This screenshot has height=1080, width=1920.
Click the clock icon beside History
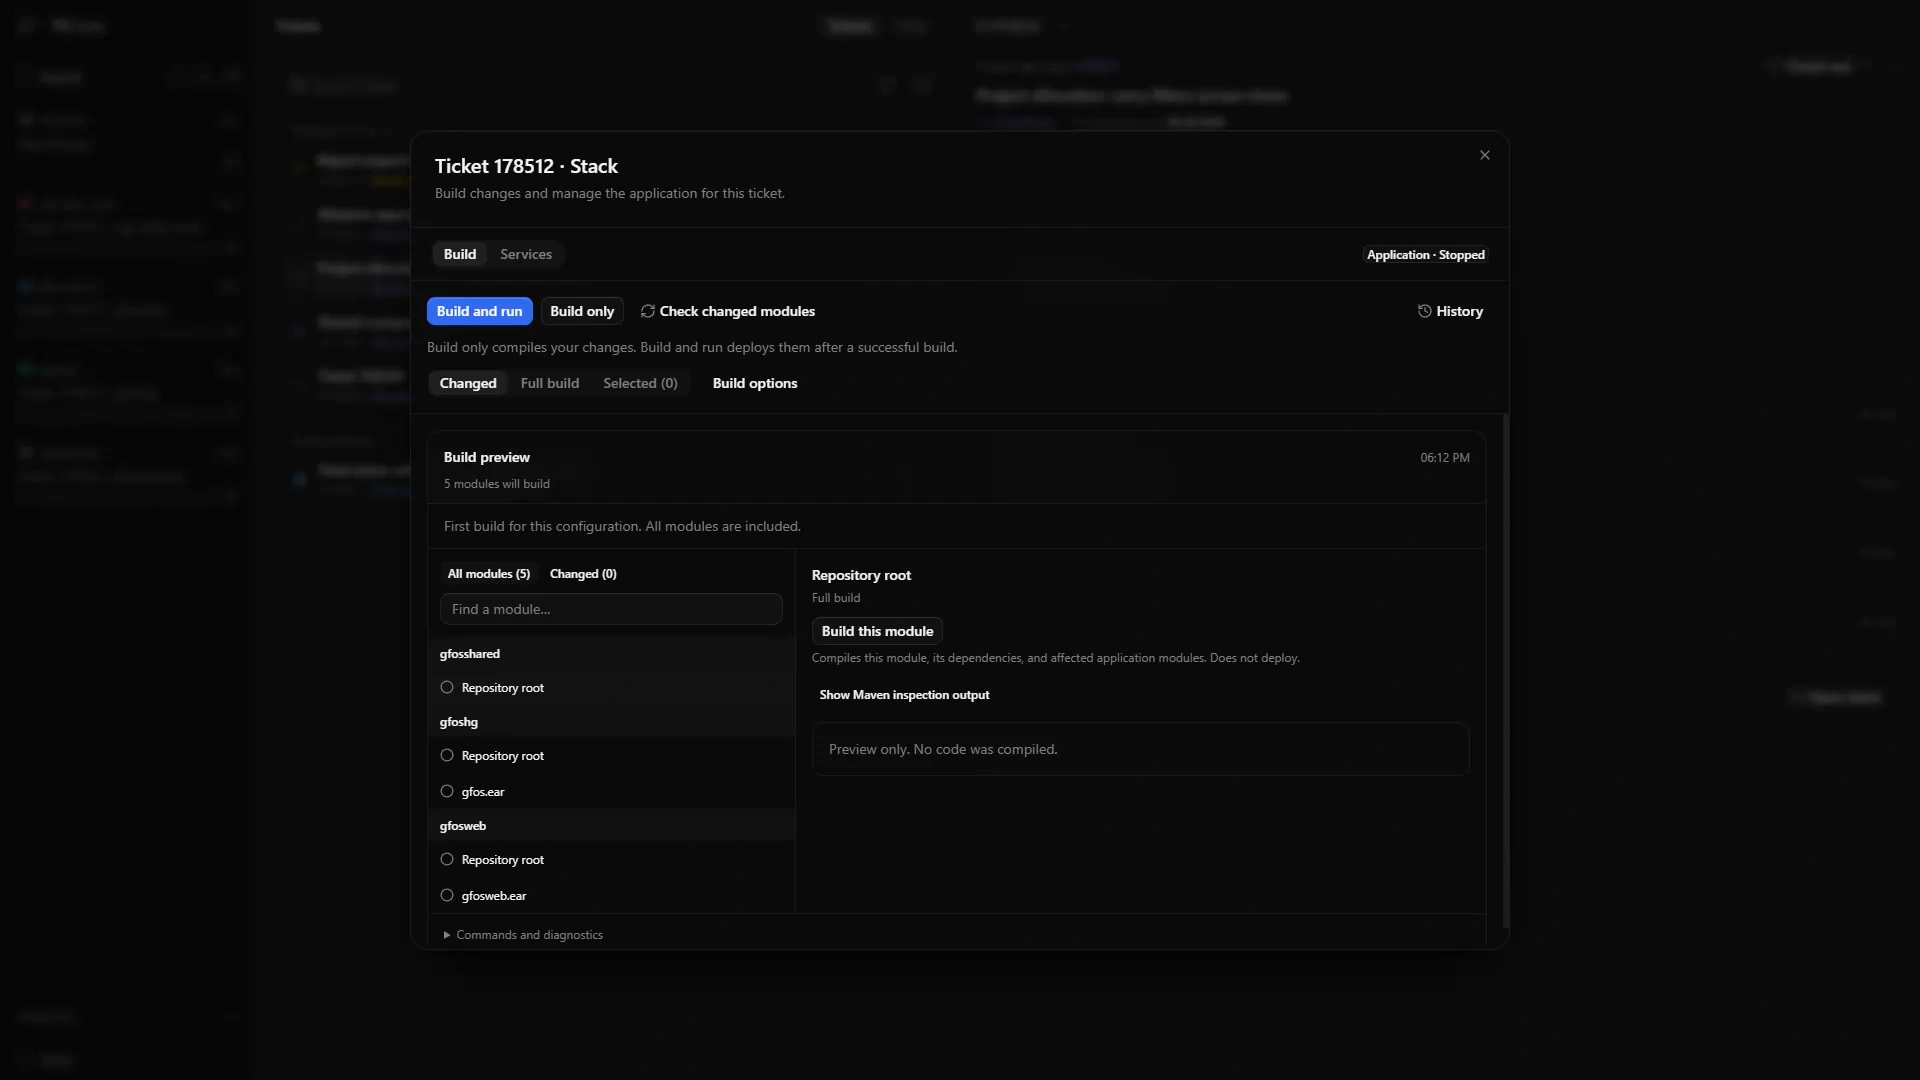pyautogui.click(x=1424, y=312)
